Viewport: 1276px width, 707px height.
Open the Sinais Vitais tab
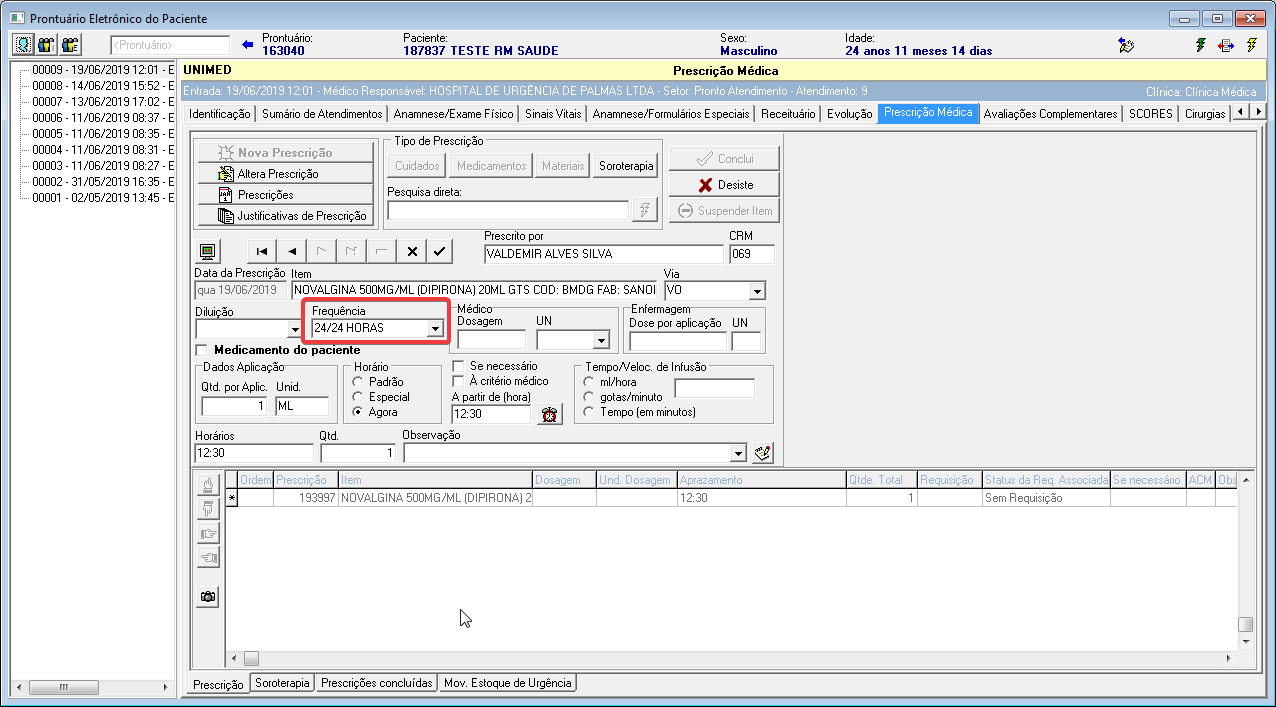(552, 114)
